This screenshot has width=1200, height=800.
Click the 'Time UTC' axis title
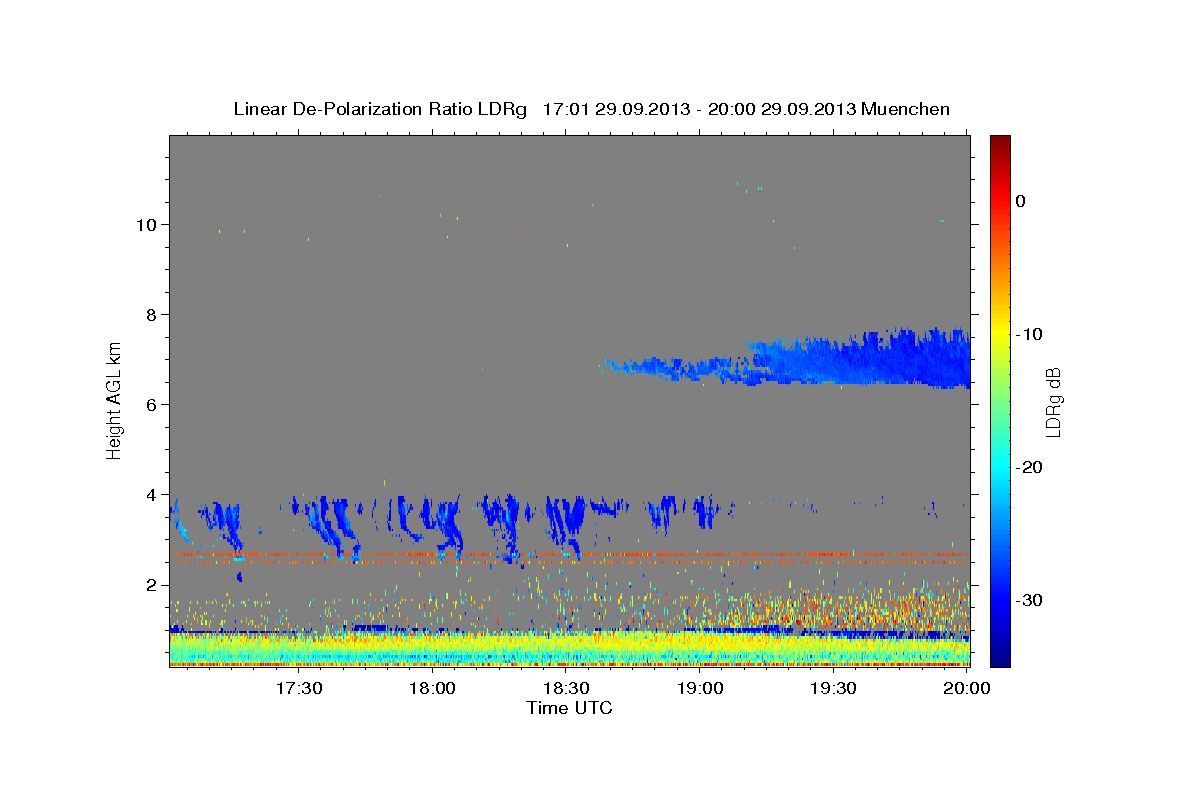[569, 708]
